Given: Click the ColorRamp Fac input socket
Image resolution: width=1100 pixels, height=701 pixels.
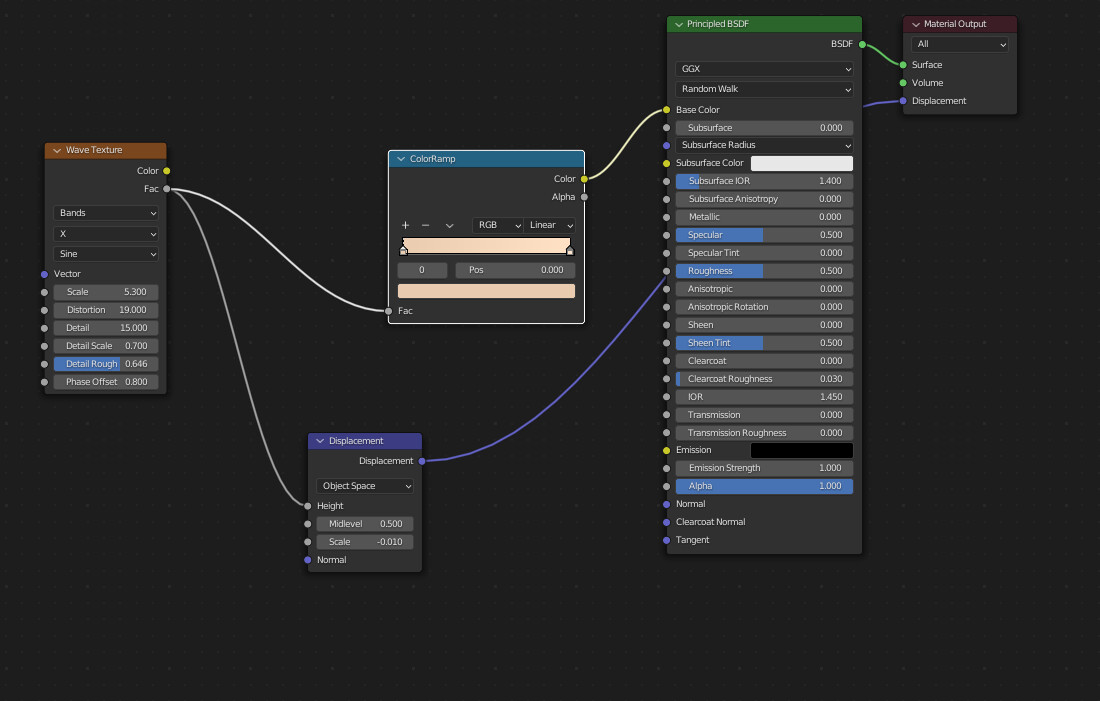Looking at the screenshot, I should click(389, 311).
